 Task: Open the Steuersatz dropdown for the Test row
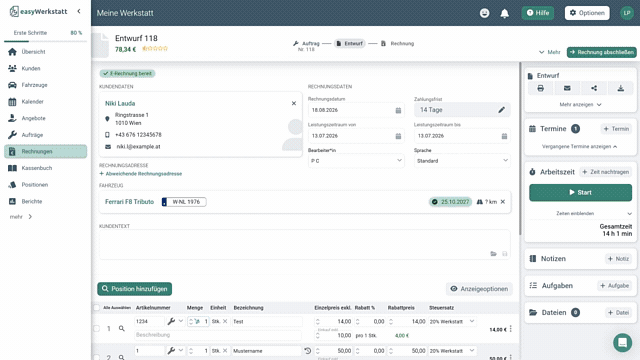[x=452, y=322]
